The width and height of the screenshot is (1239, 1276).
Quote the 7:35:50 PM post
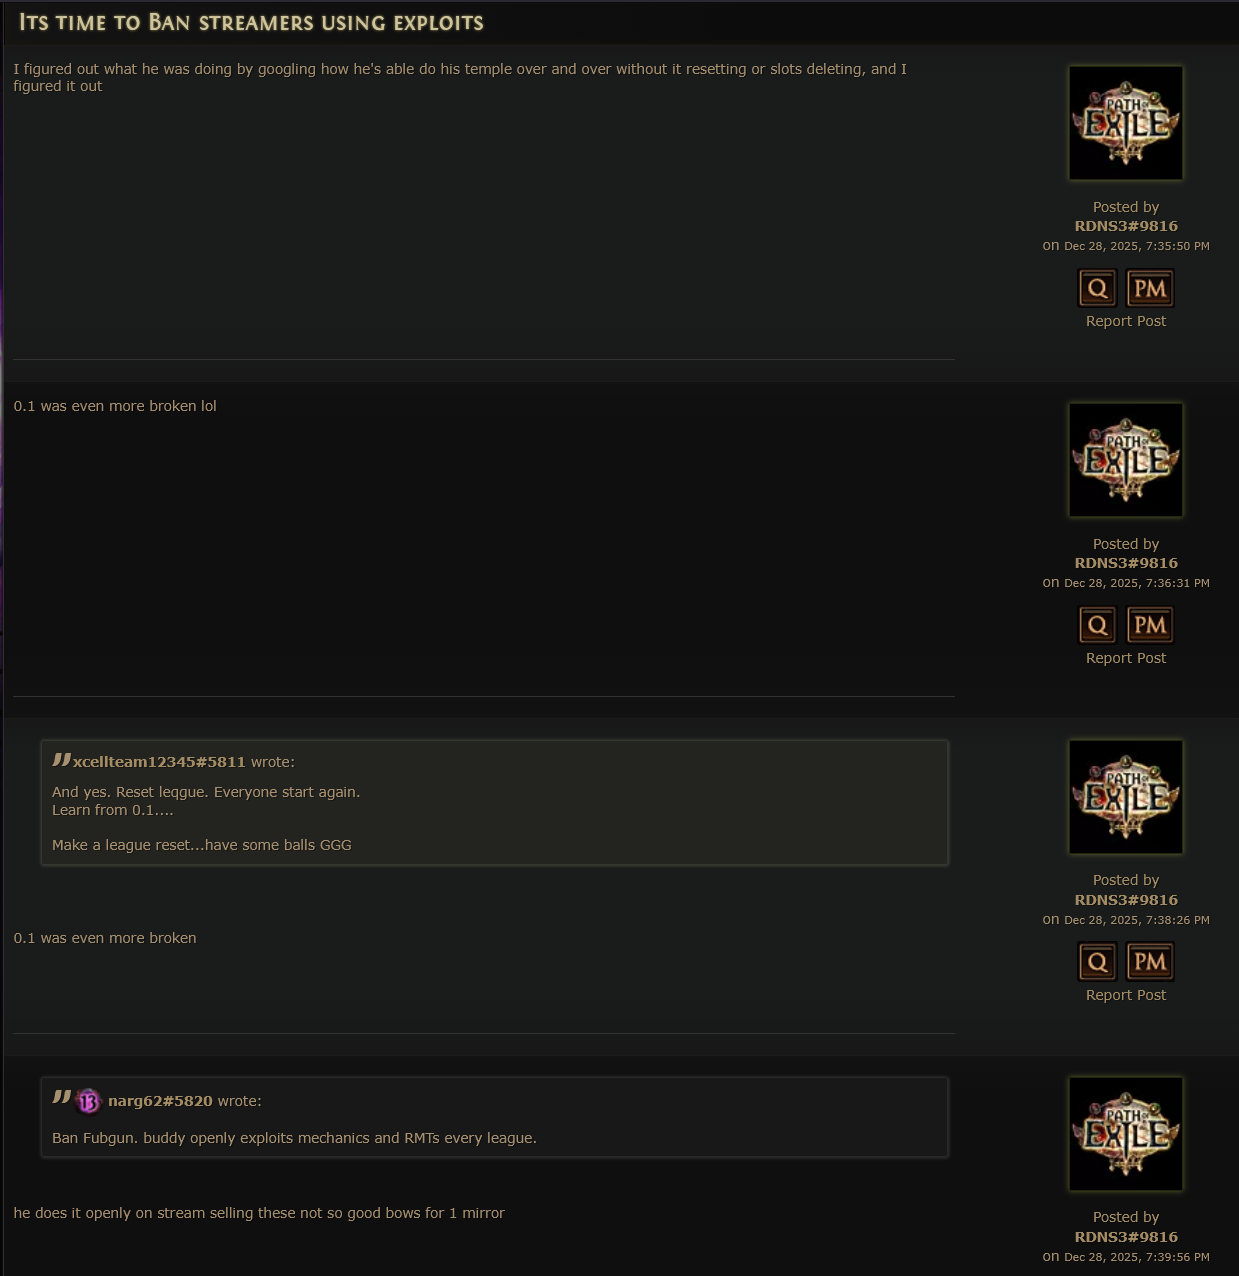[1097, 289]
